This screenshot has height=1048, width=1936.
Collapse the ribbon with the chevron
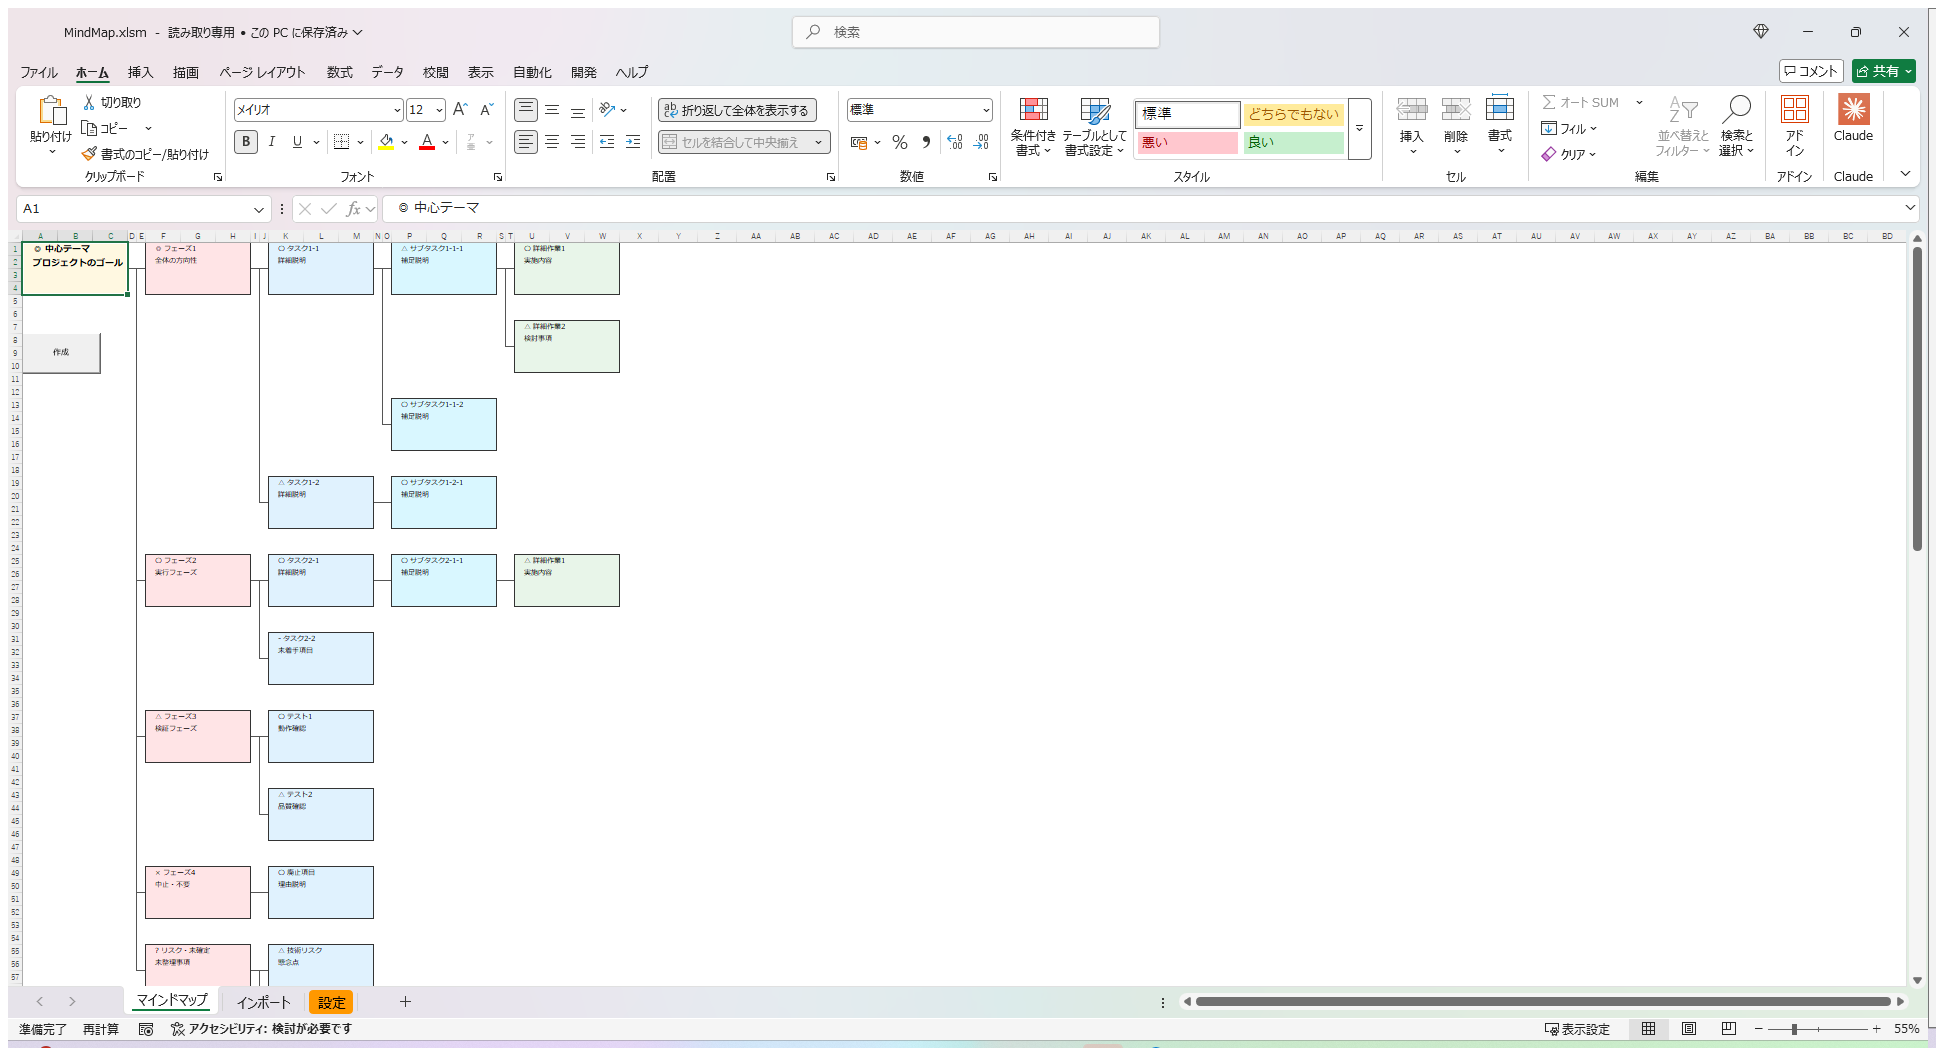[1905, 174]
